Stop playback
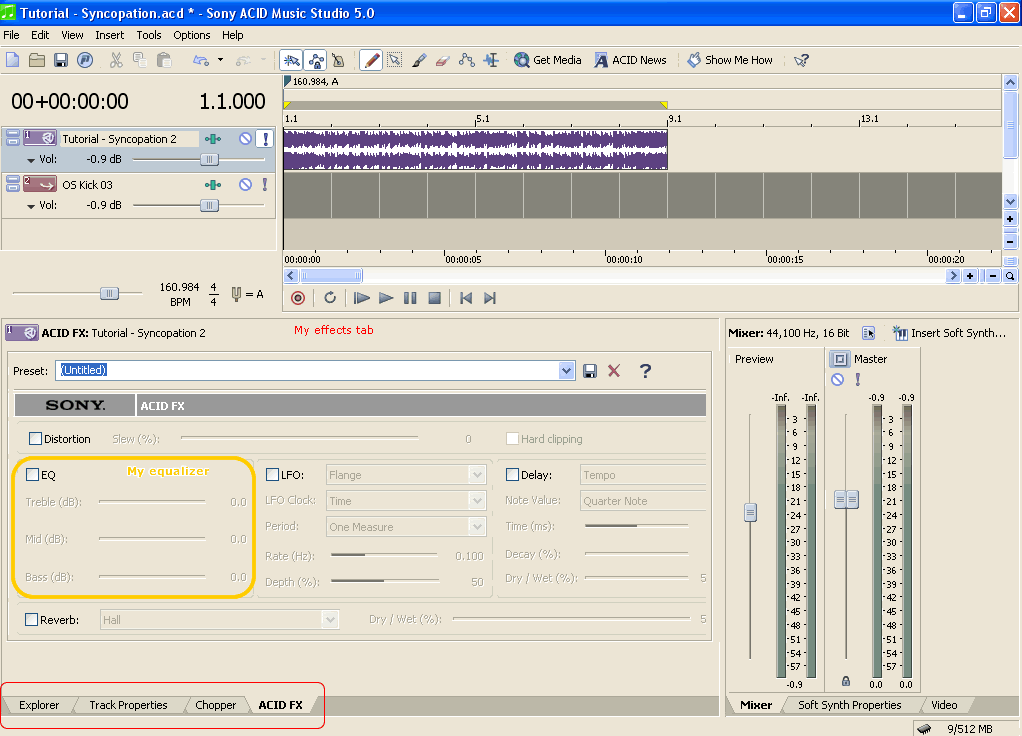 (x=435, y=298)
